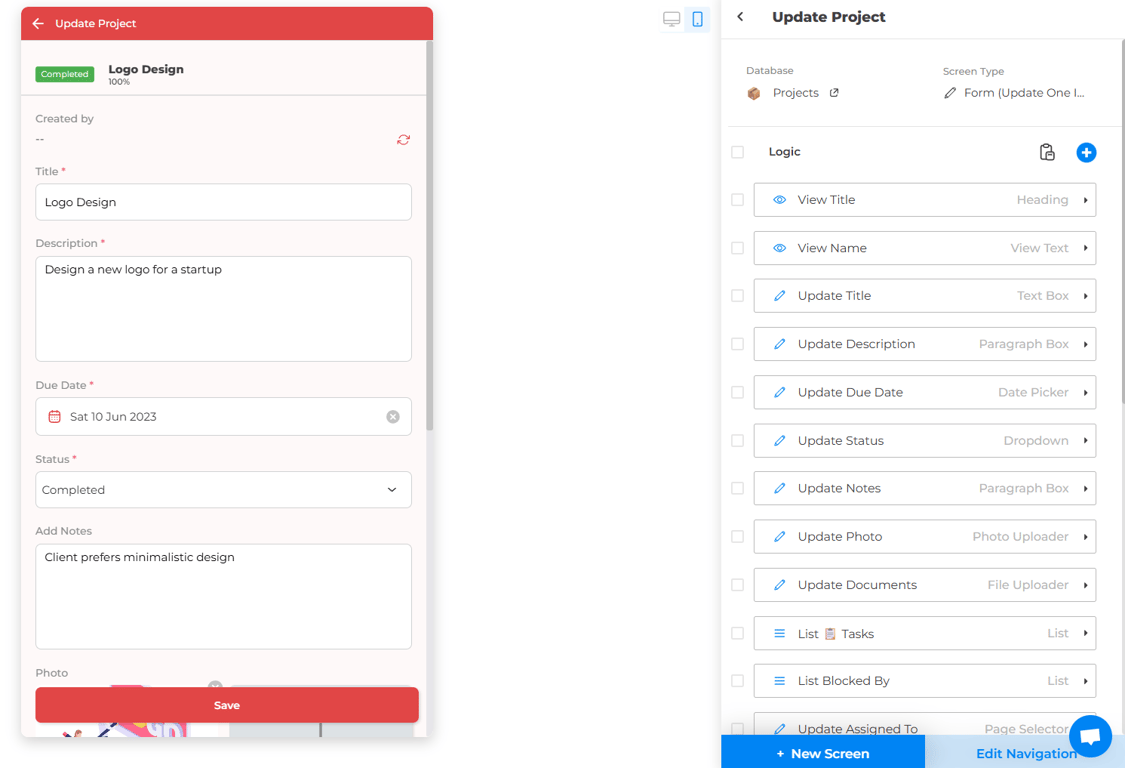Click the pencil icon on Update Title row
The width and height of the screenshot is (1125, 768).
779,296
